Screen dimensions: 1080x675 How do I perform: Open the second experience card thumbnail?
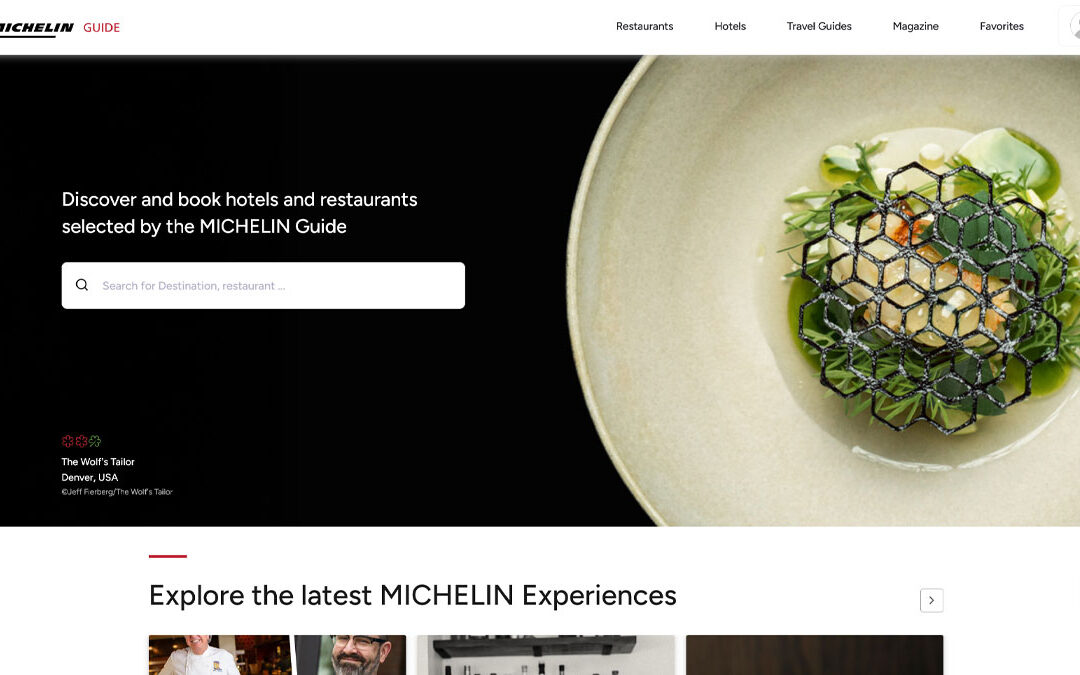546,655
